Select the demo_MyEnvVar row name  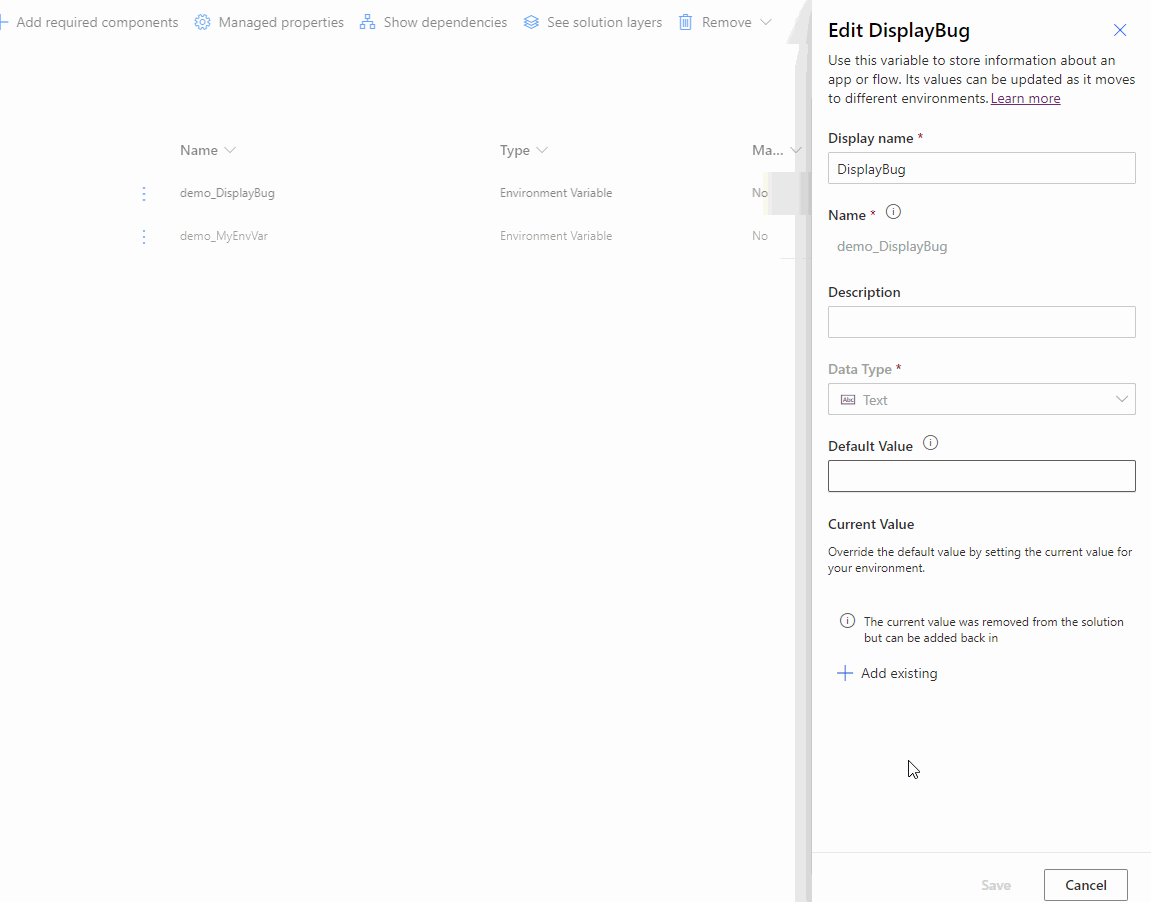coord(224,236)
